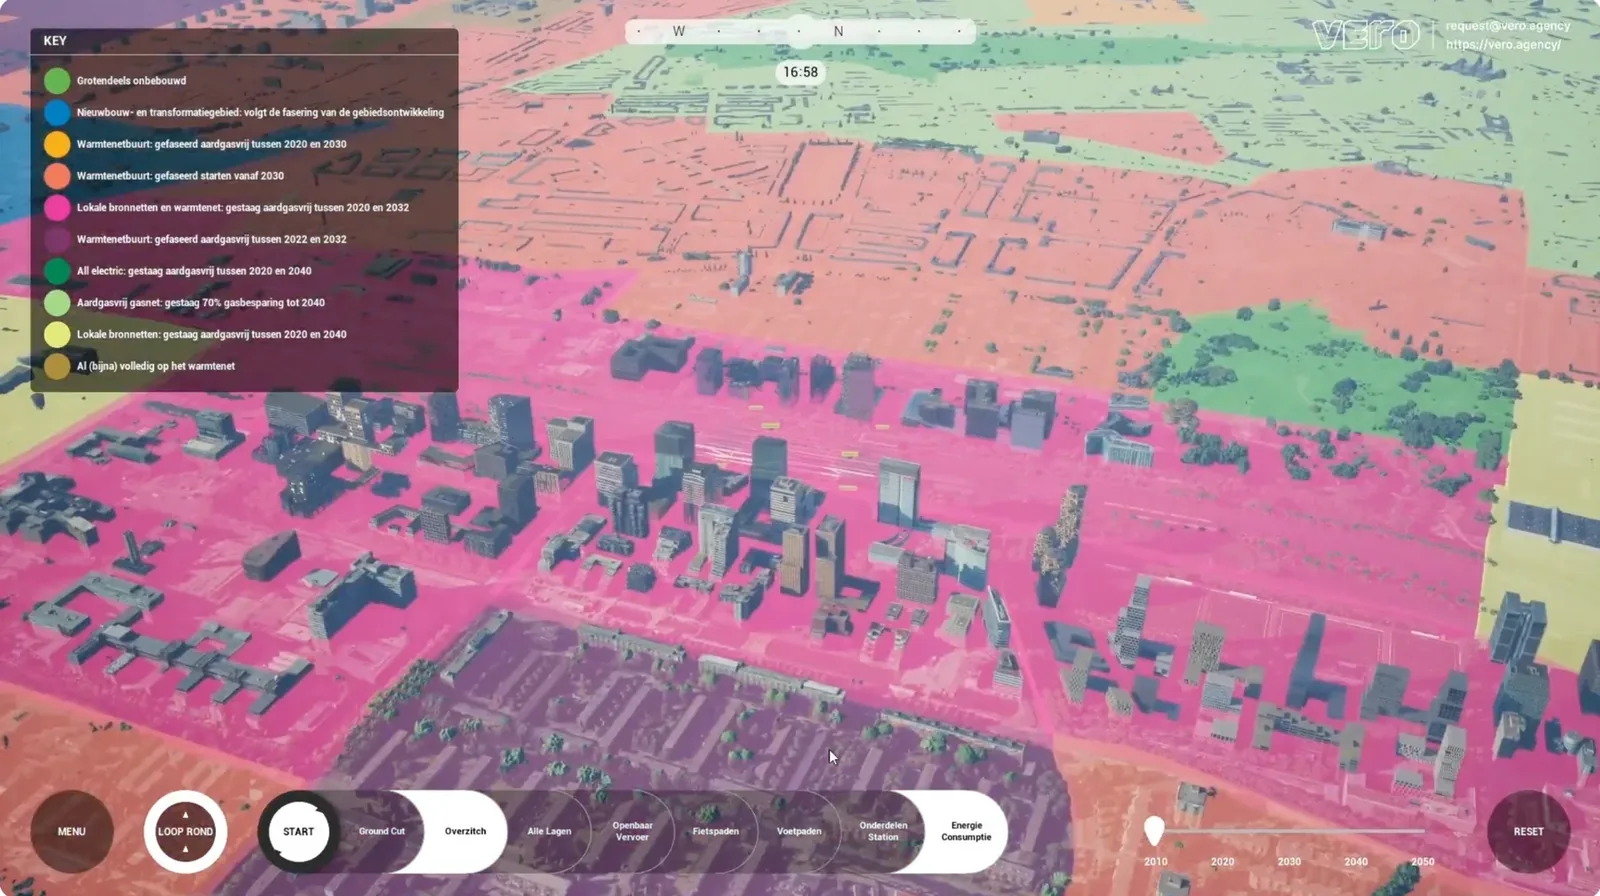Click the purple Warmtenetbuurt 2022 en 2032 swatch
Screen dimensions: 1600x896
pos(57,239)
